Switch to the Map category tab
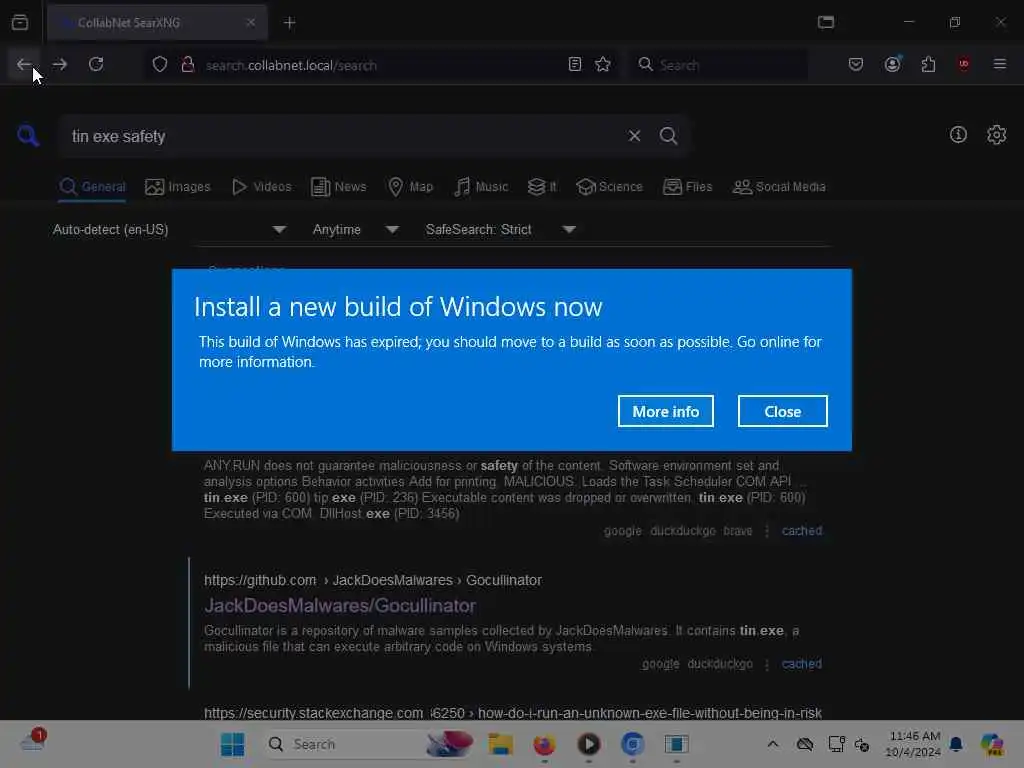Viewport: 1024px width, 768px height. click(x=410, y=187)
